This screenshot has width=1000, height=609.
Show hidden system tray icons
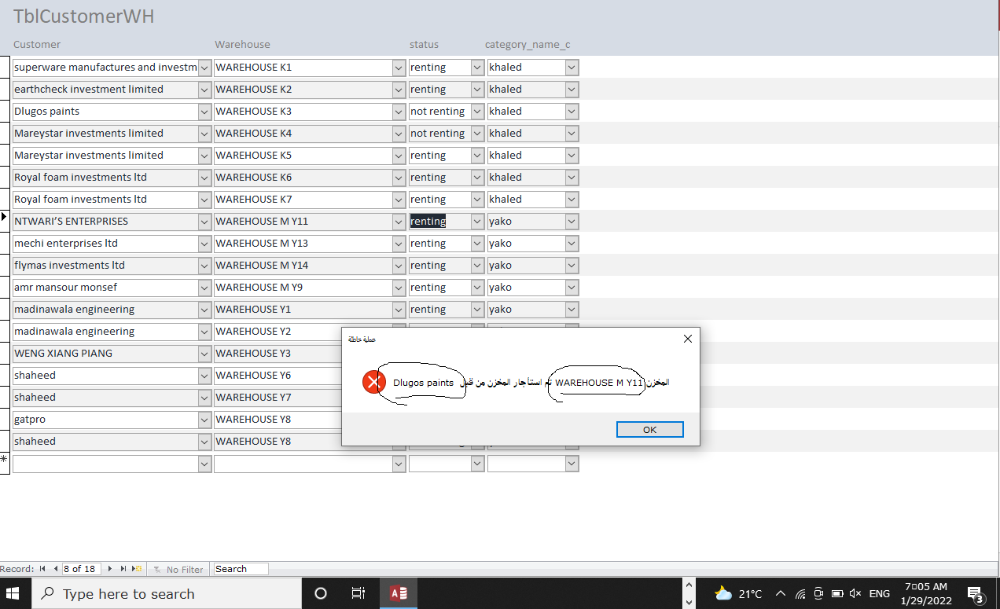coord(781,594)
